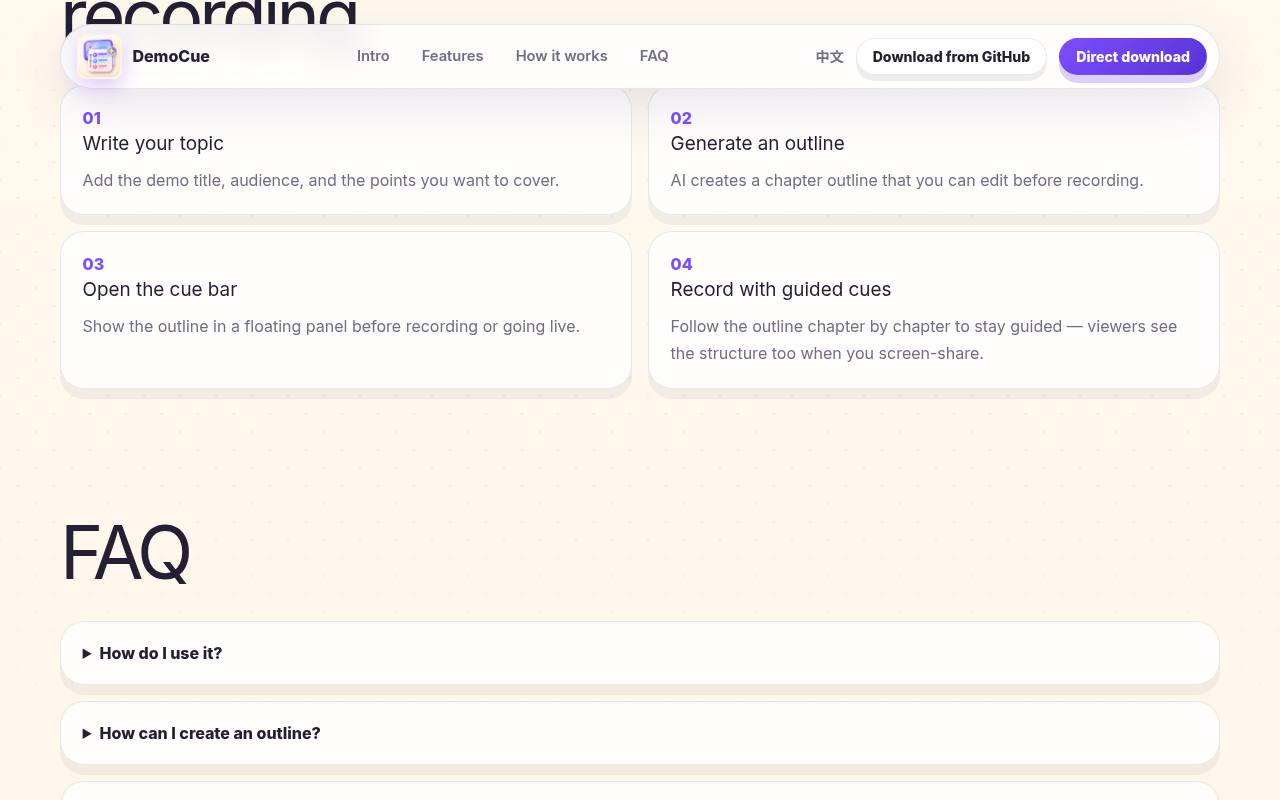Click the step number 01 label
Viewport: 1280px width, 800px height.
point(92,118)
